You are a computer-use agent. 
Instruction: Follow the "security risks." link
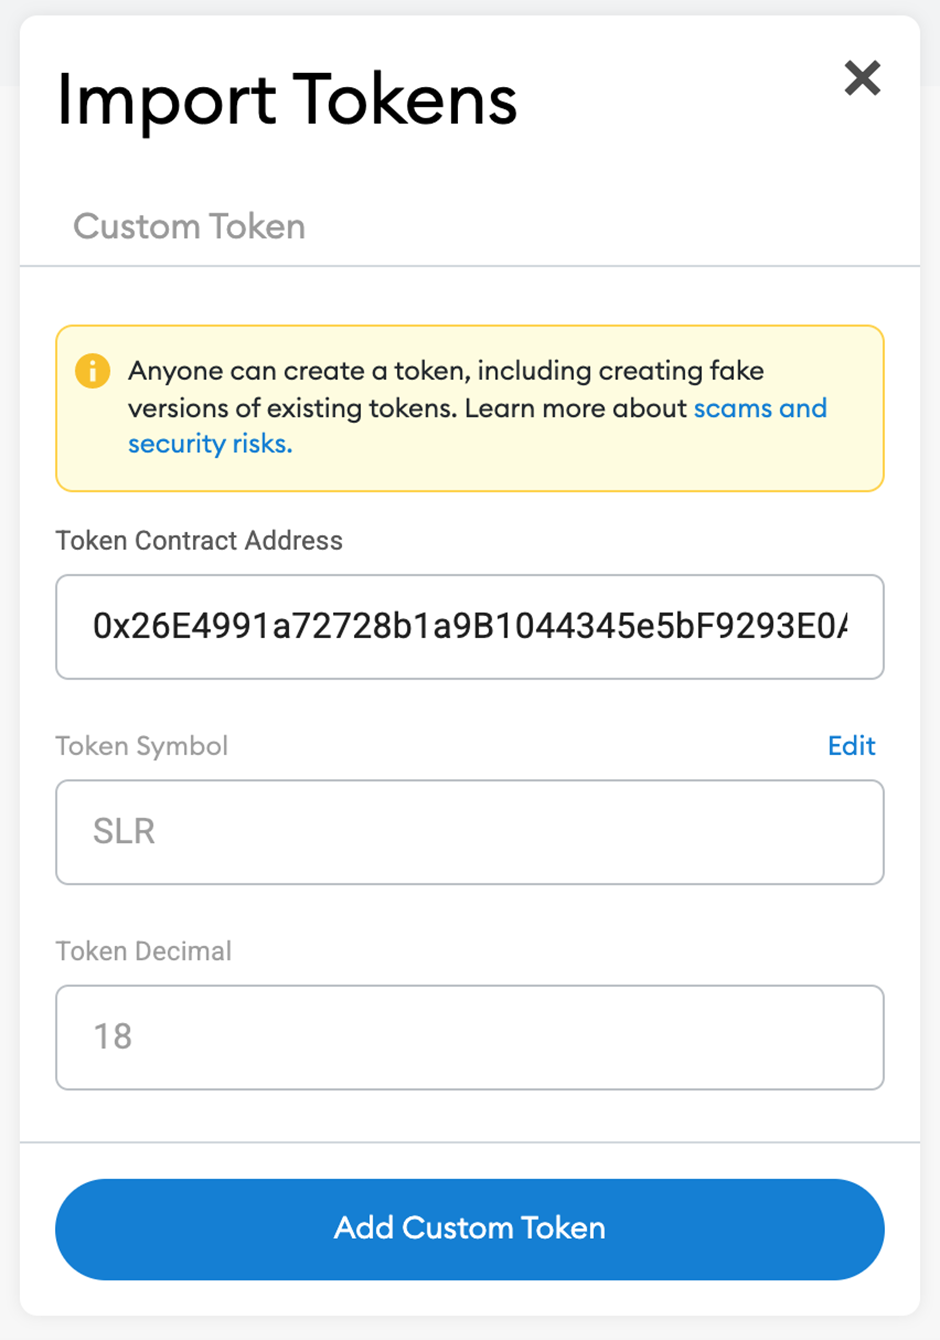point(210,444)
